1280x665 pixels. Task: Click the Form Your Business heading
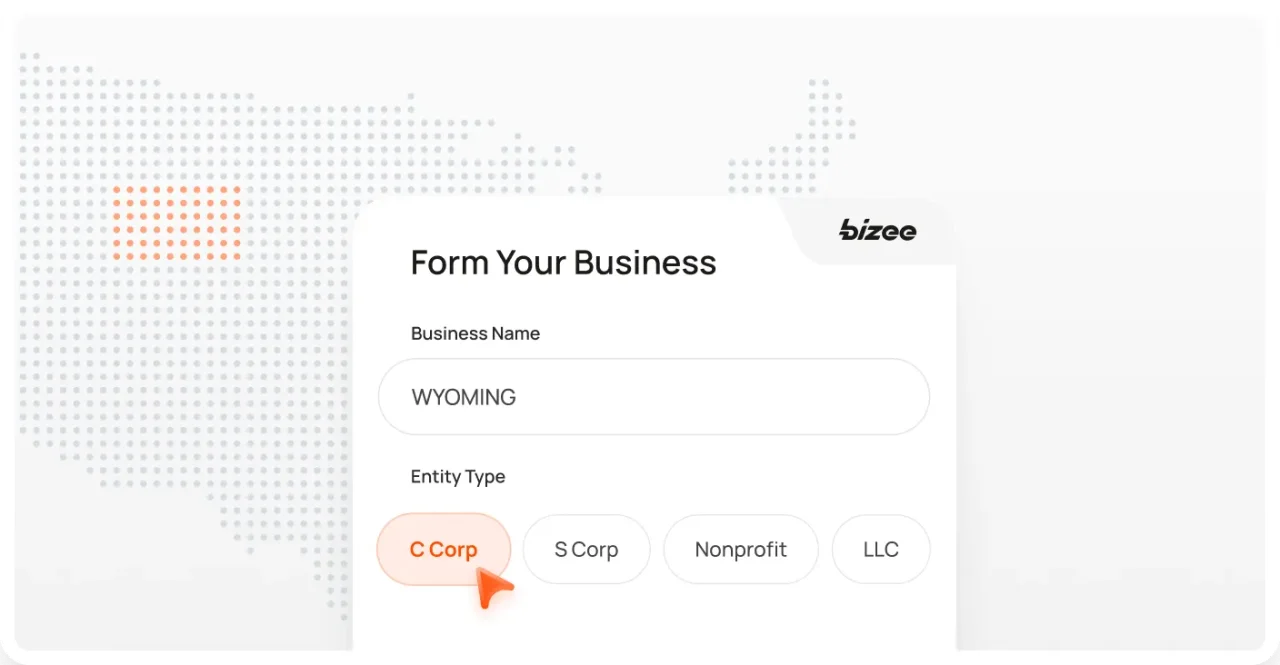563,262
